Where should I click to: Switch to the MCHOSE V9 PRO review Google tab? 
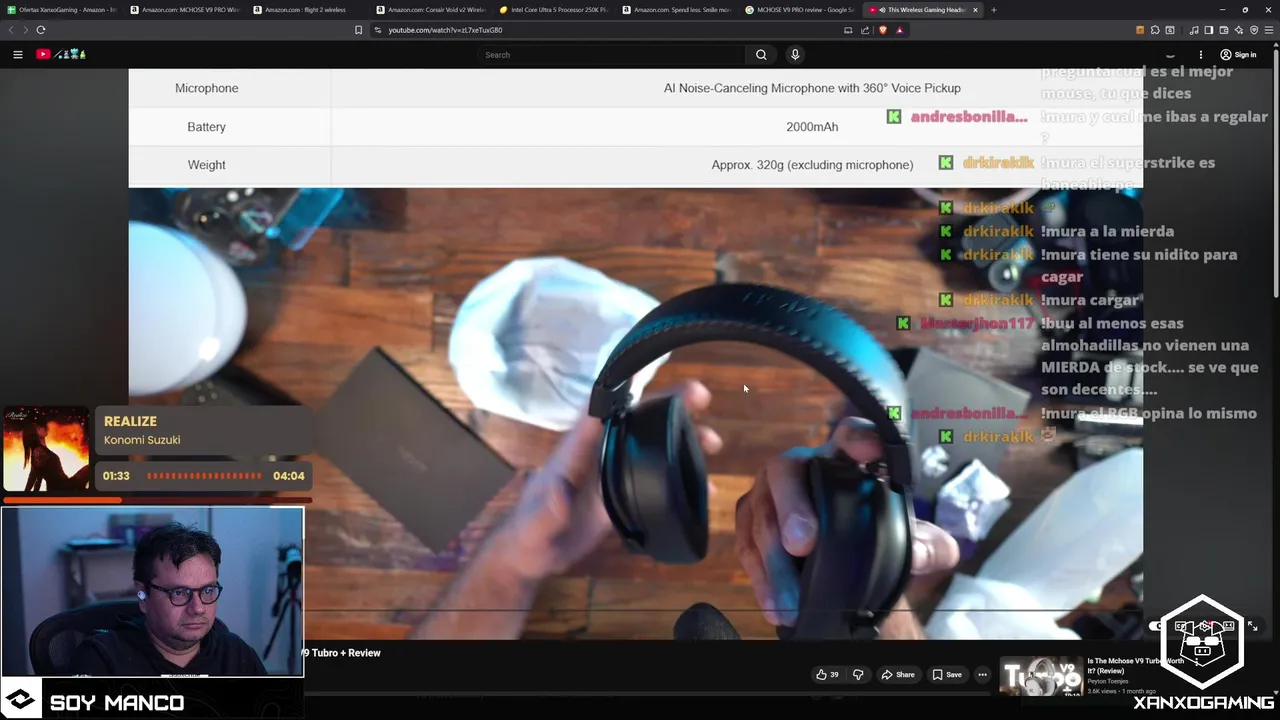point(800,10)
